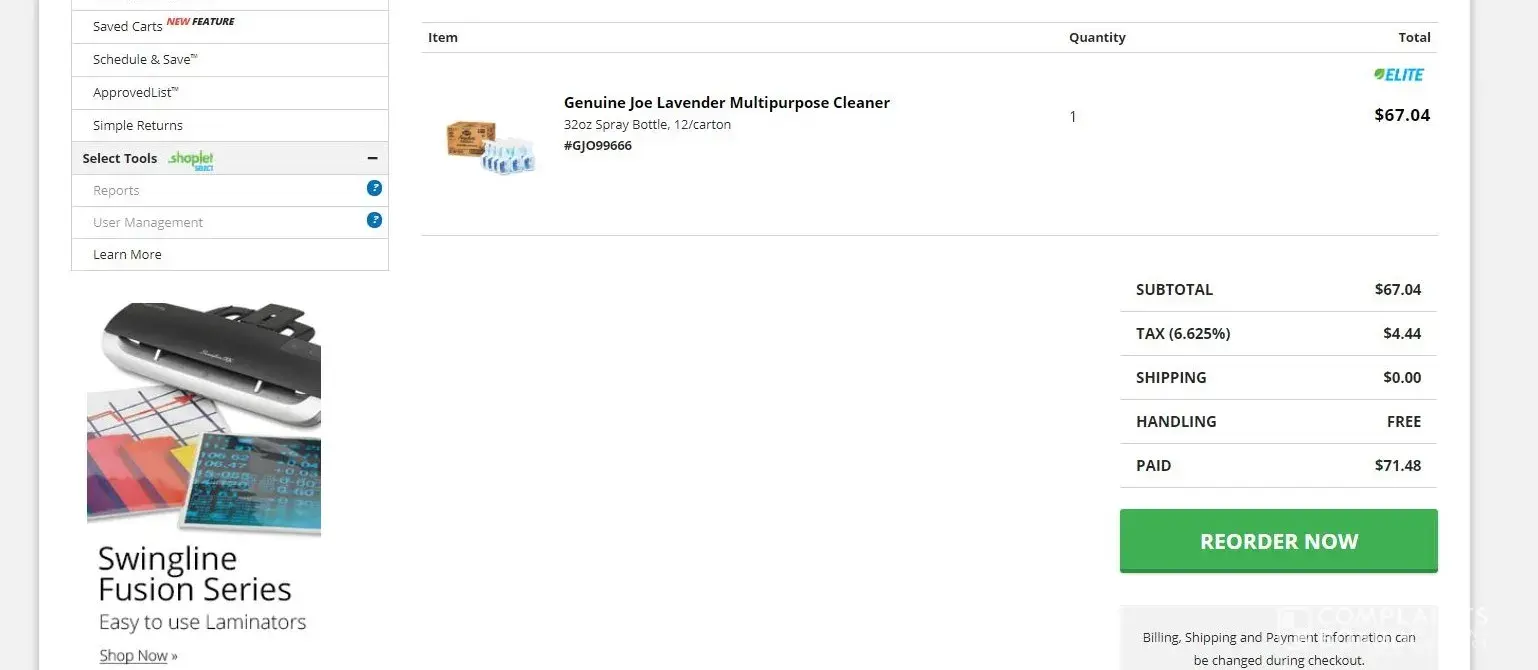Open Genuine Joe Lavender Multipurpose Cleaner
Screen dimensions: 1538x670
(x=726, y=102)
